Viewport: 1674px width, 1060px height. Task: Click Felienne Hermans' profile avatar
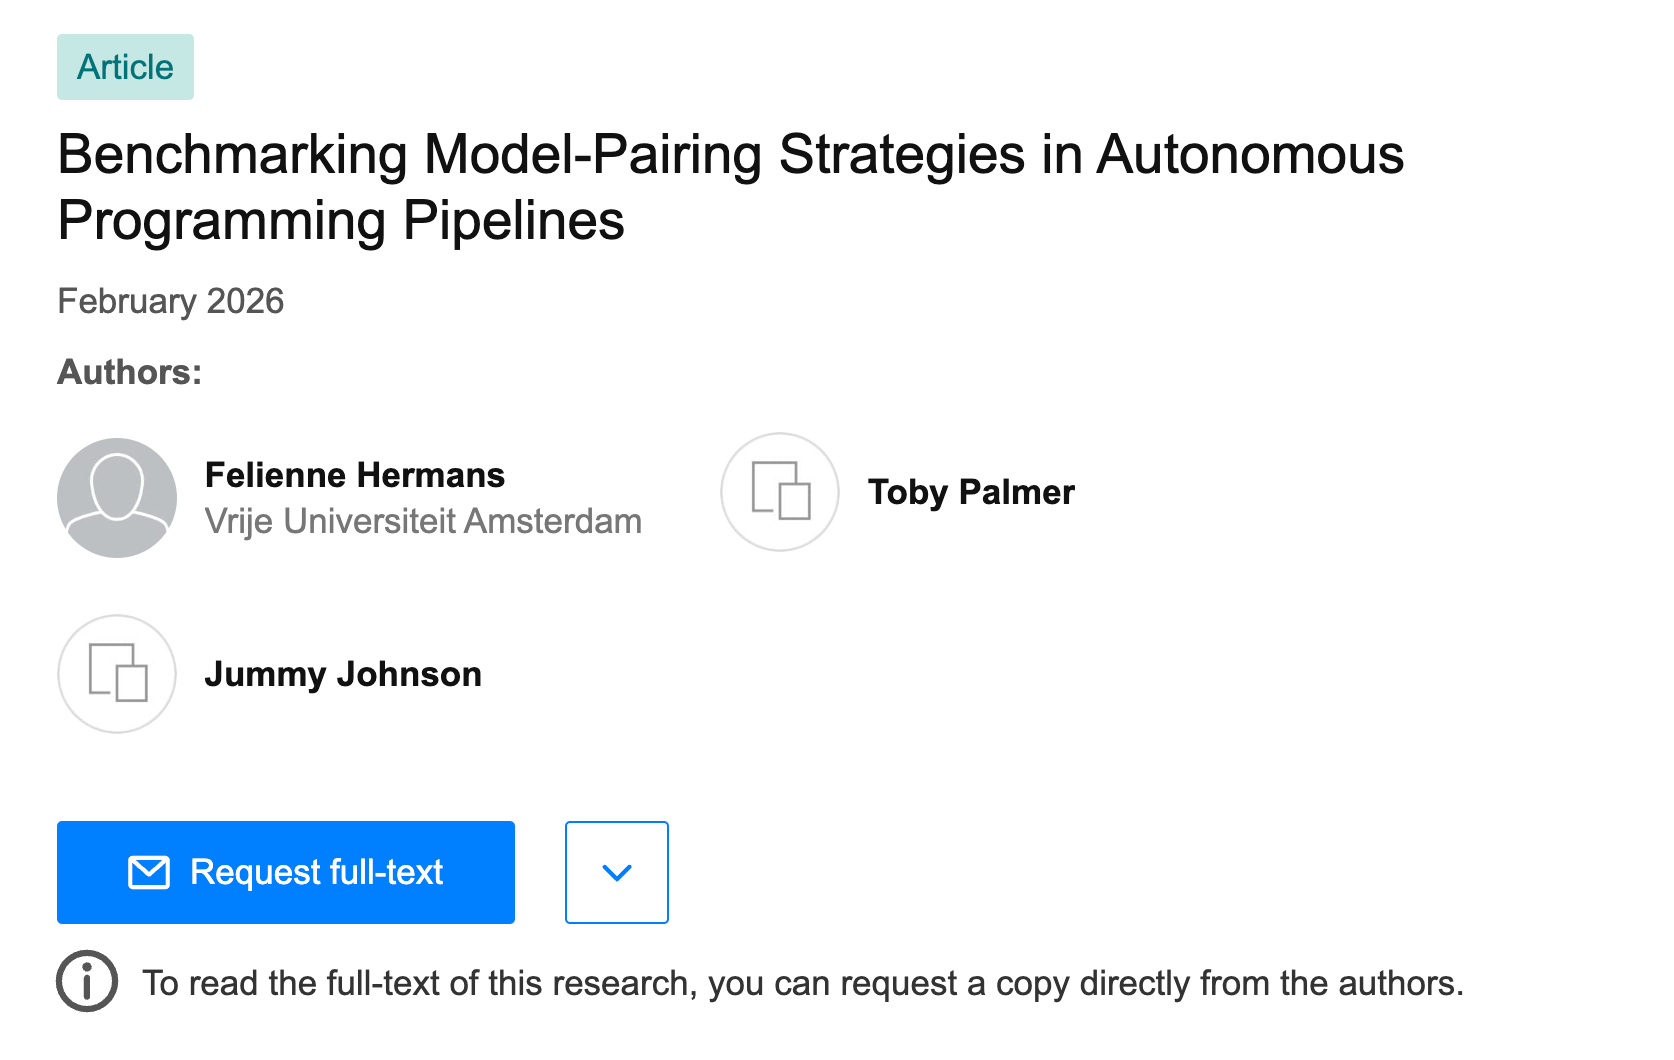[x=117, y=497]
